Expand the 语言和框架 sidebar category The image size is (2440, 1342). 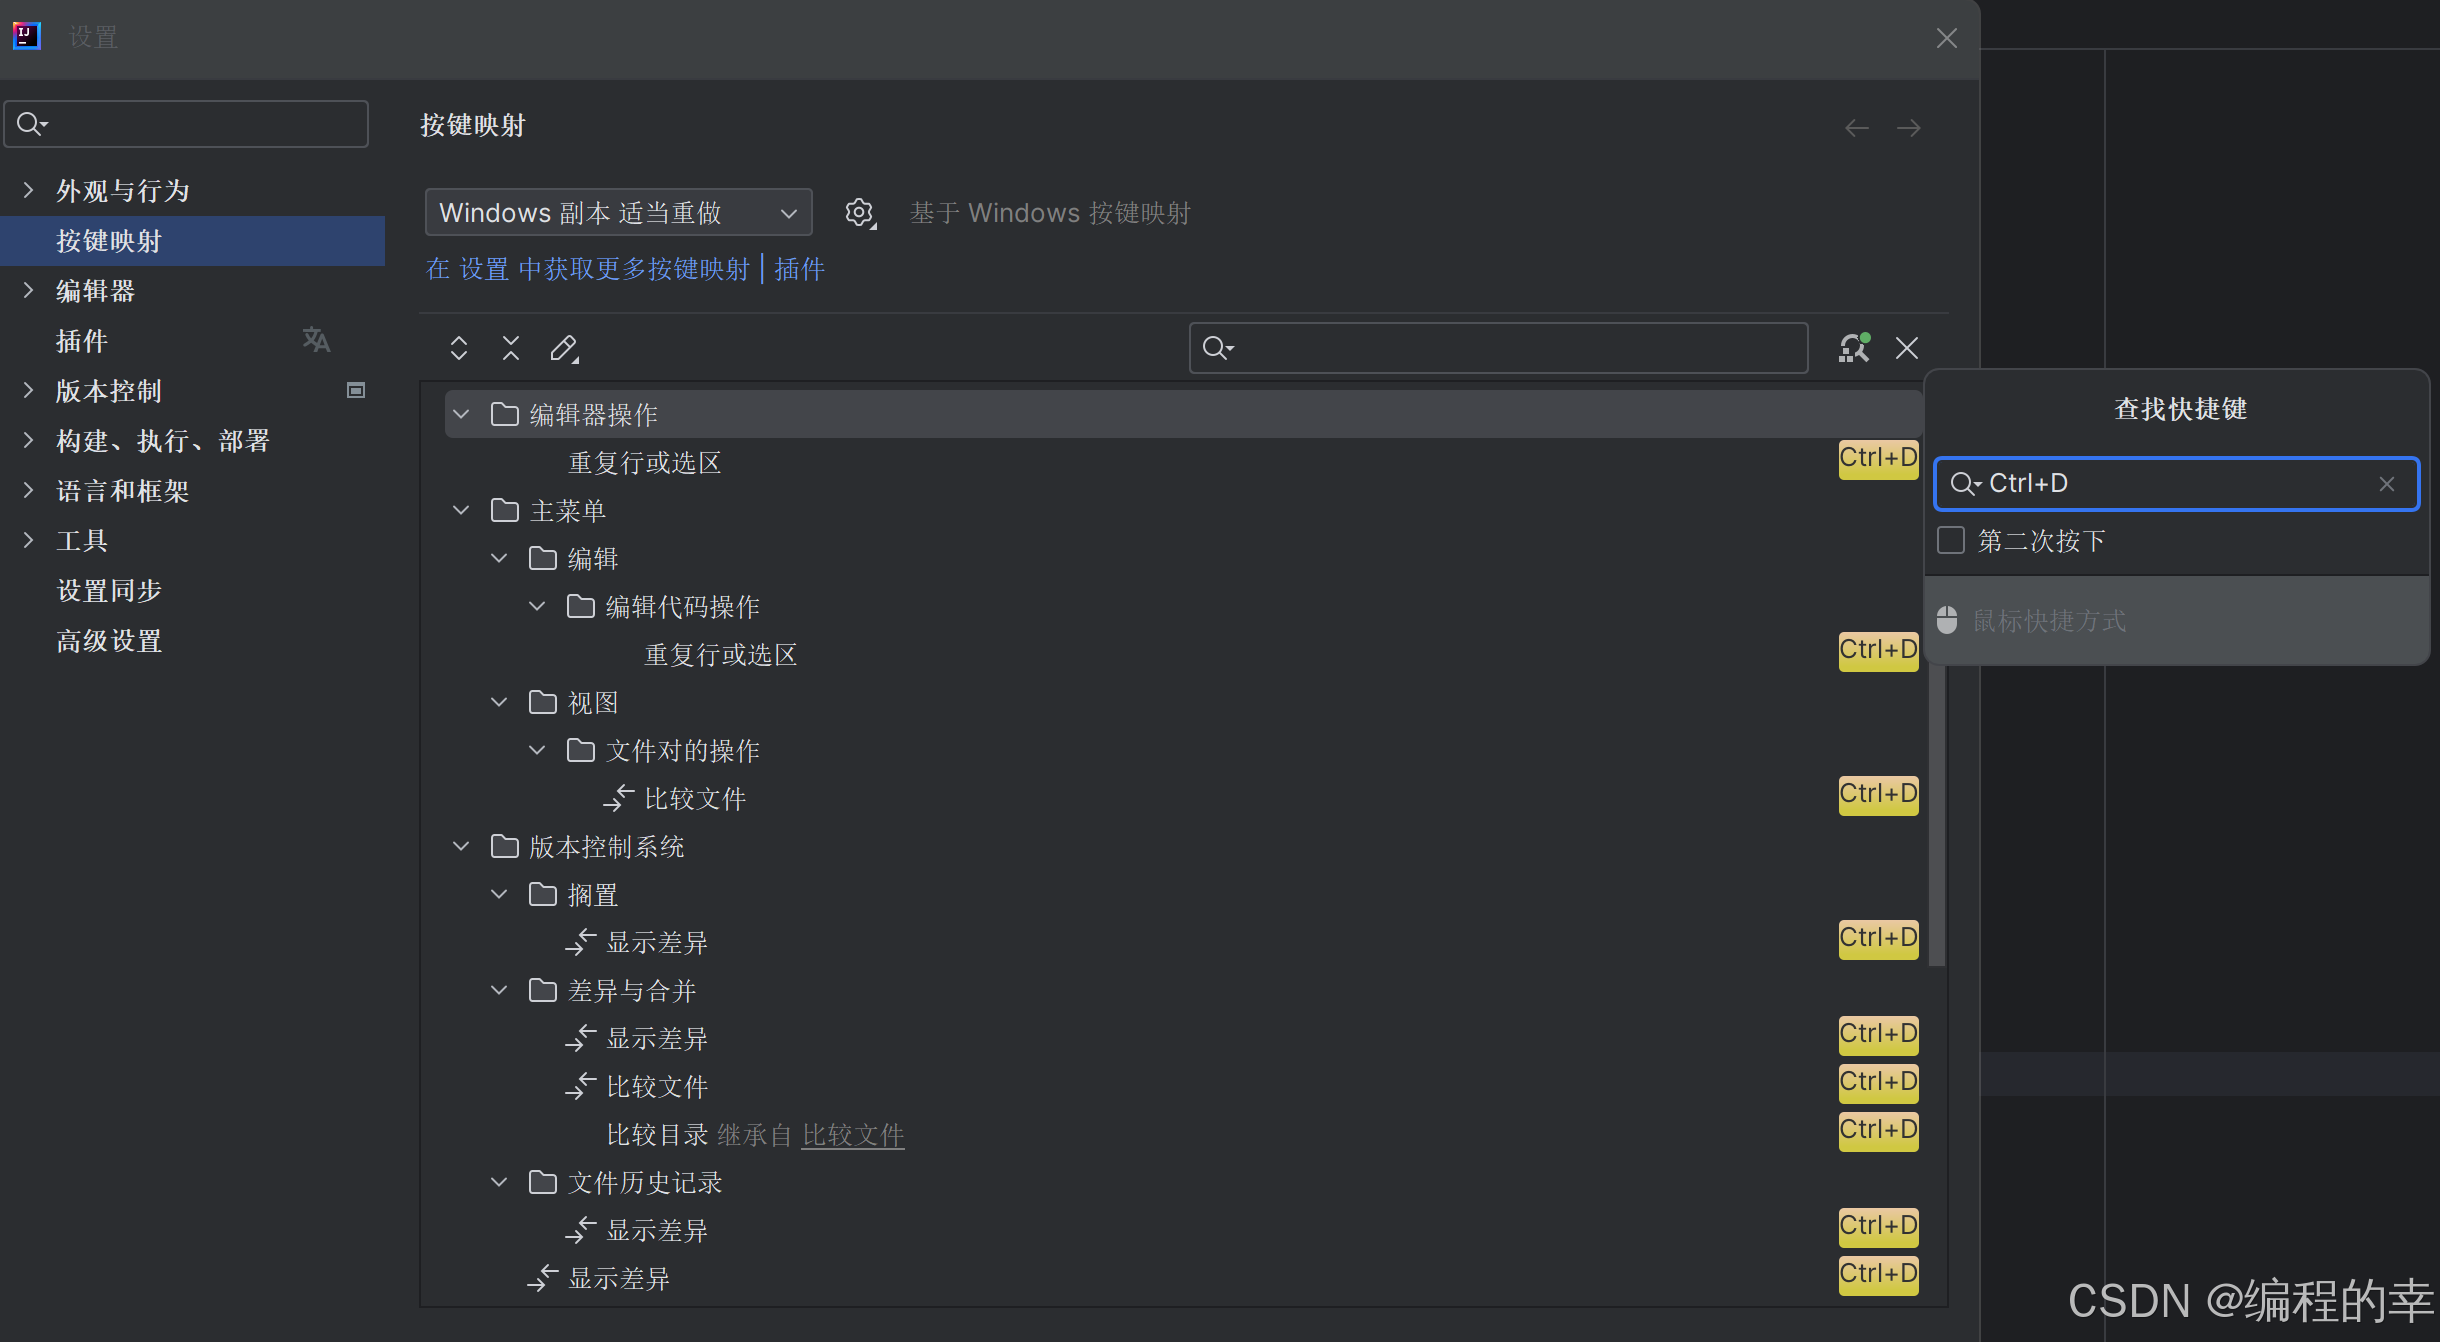point(28,490)
